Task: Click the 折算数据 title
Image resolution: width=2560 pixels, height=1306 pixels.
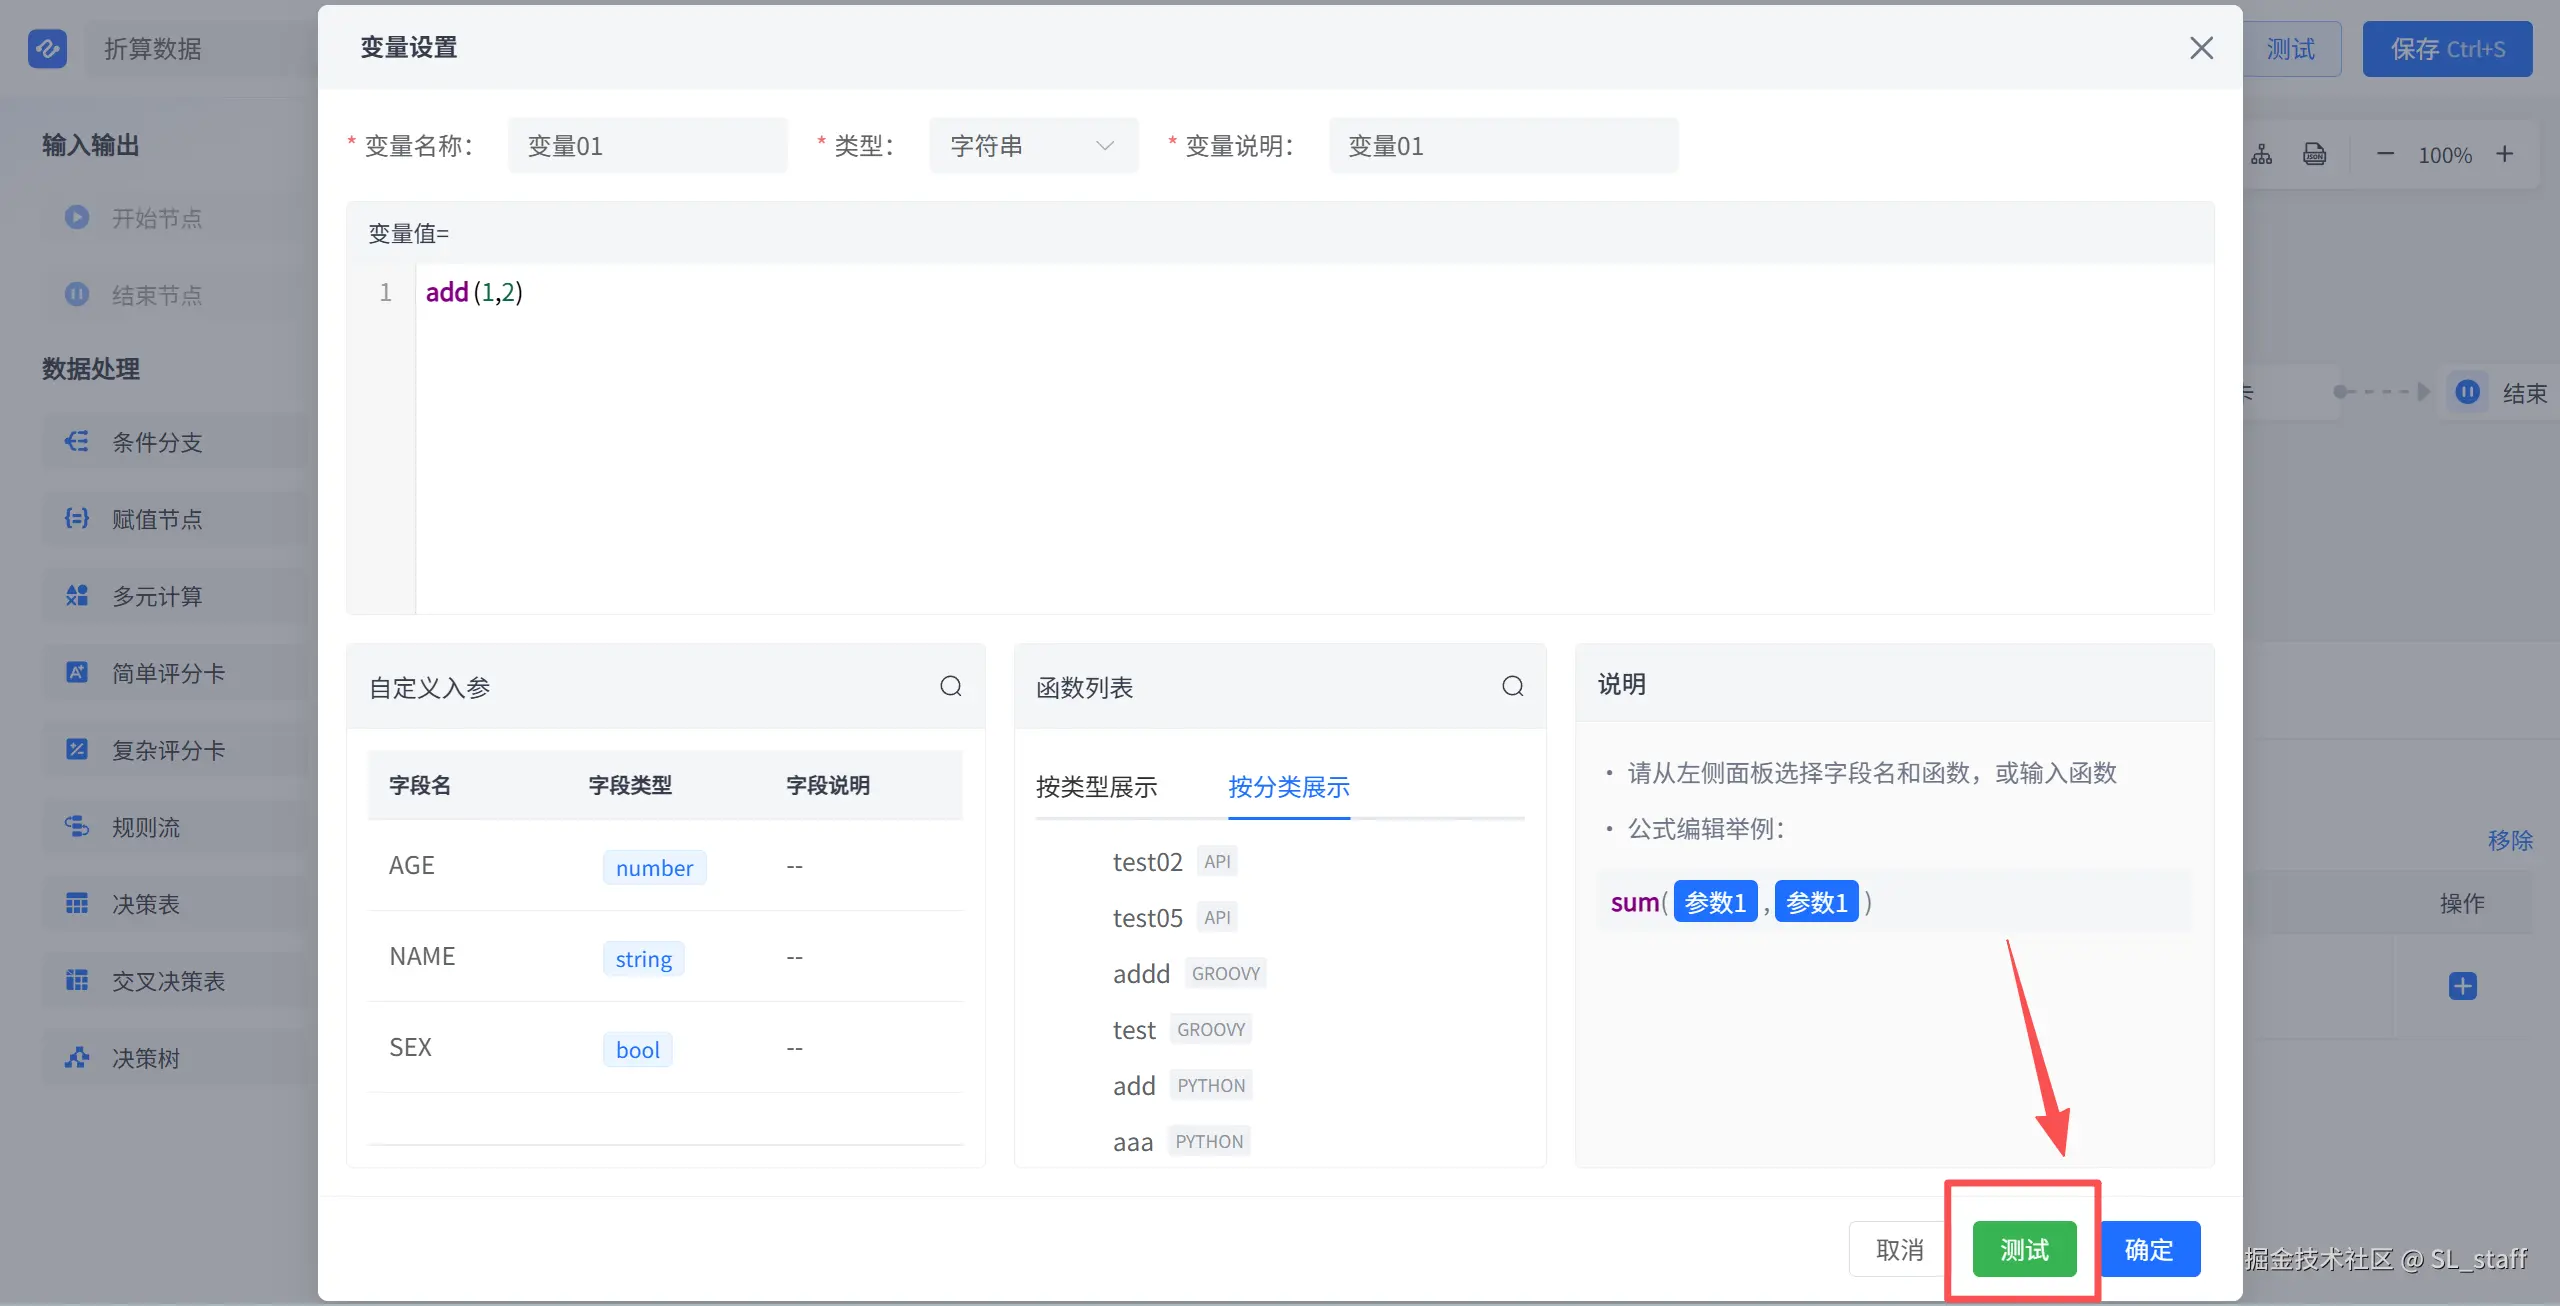Action: (x=153, y=48)
